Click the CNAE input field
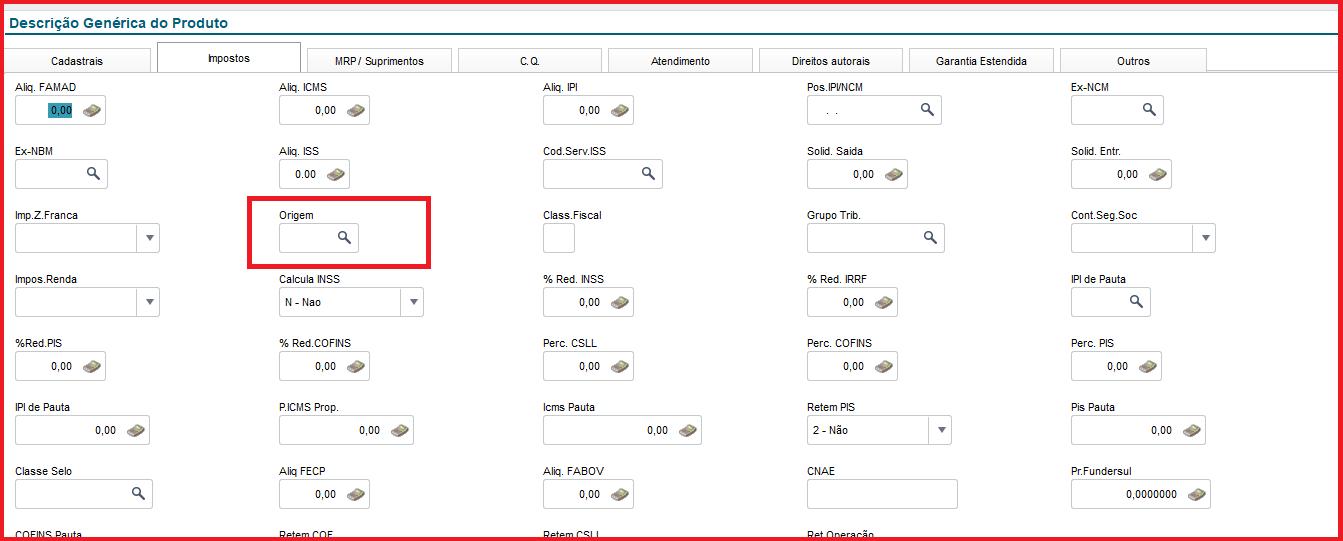This screenshot has width=1343, height=541. point(882,494)
